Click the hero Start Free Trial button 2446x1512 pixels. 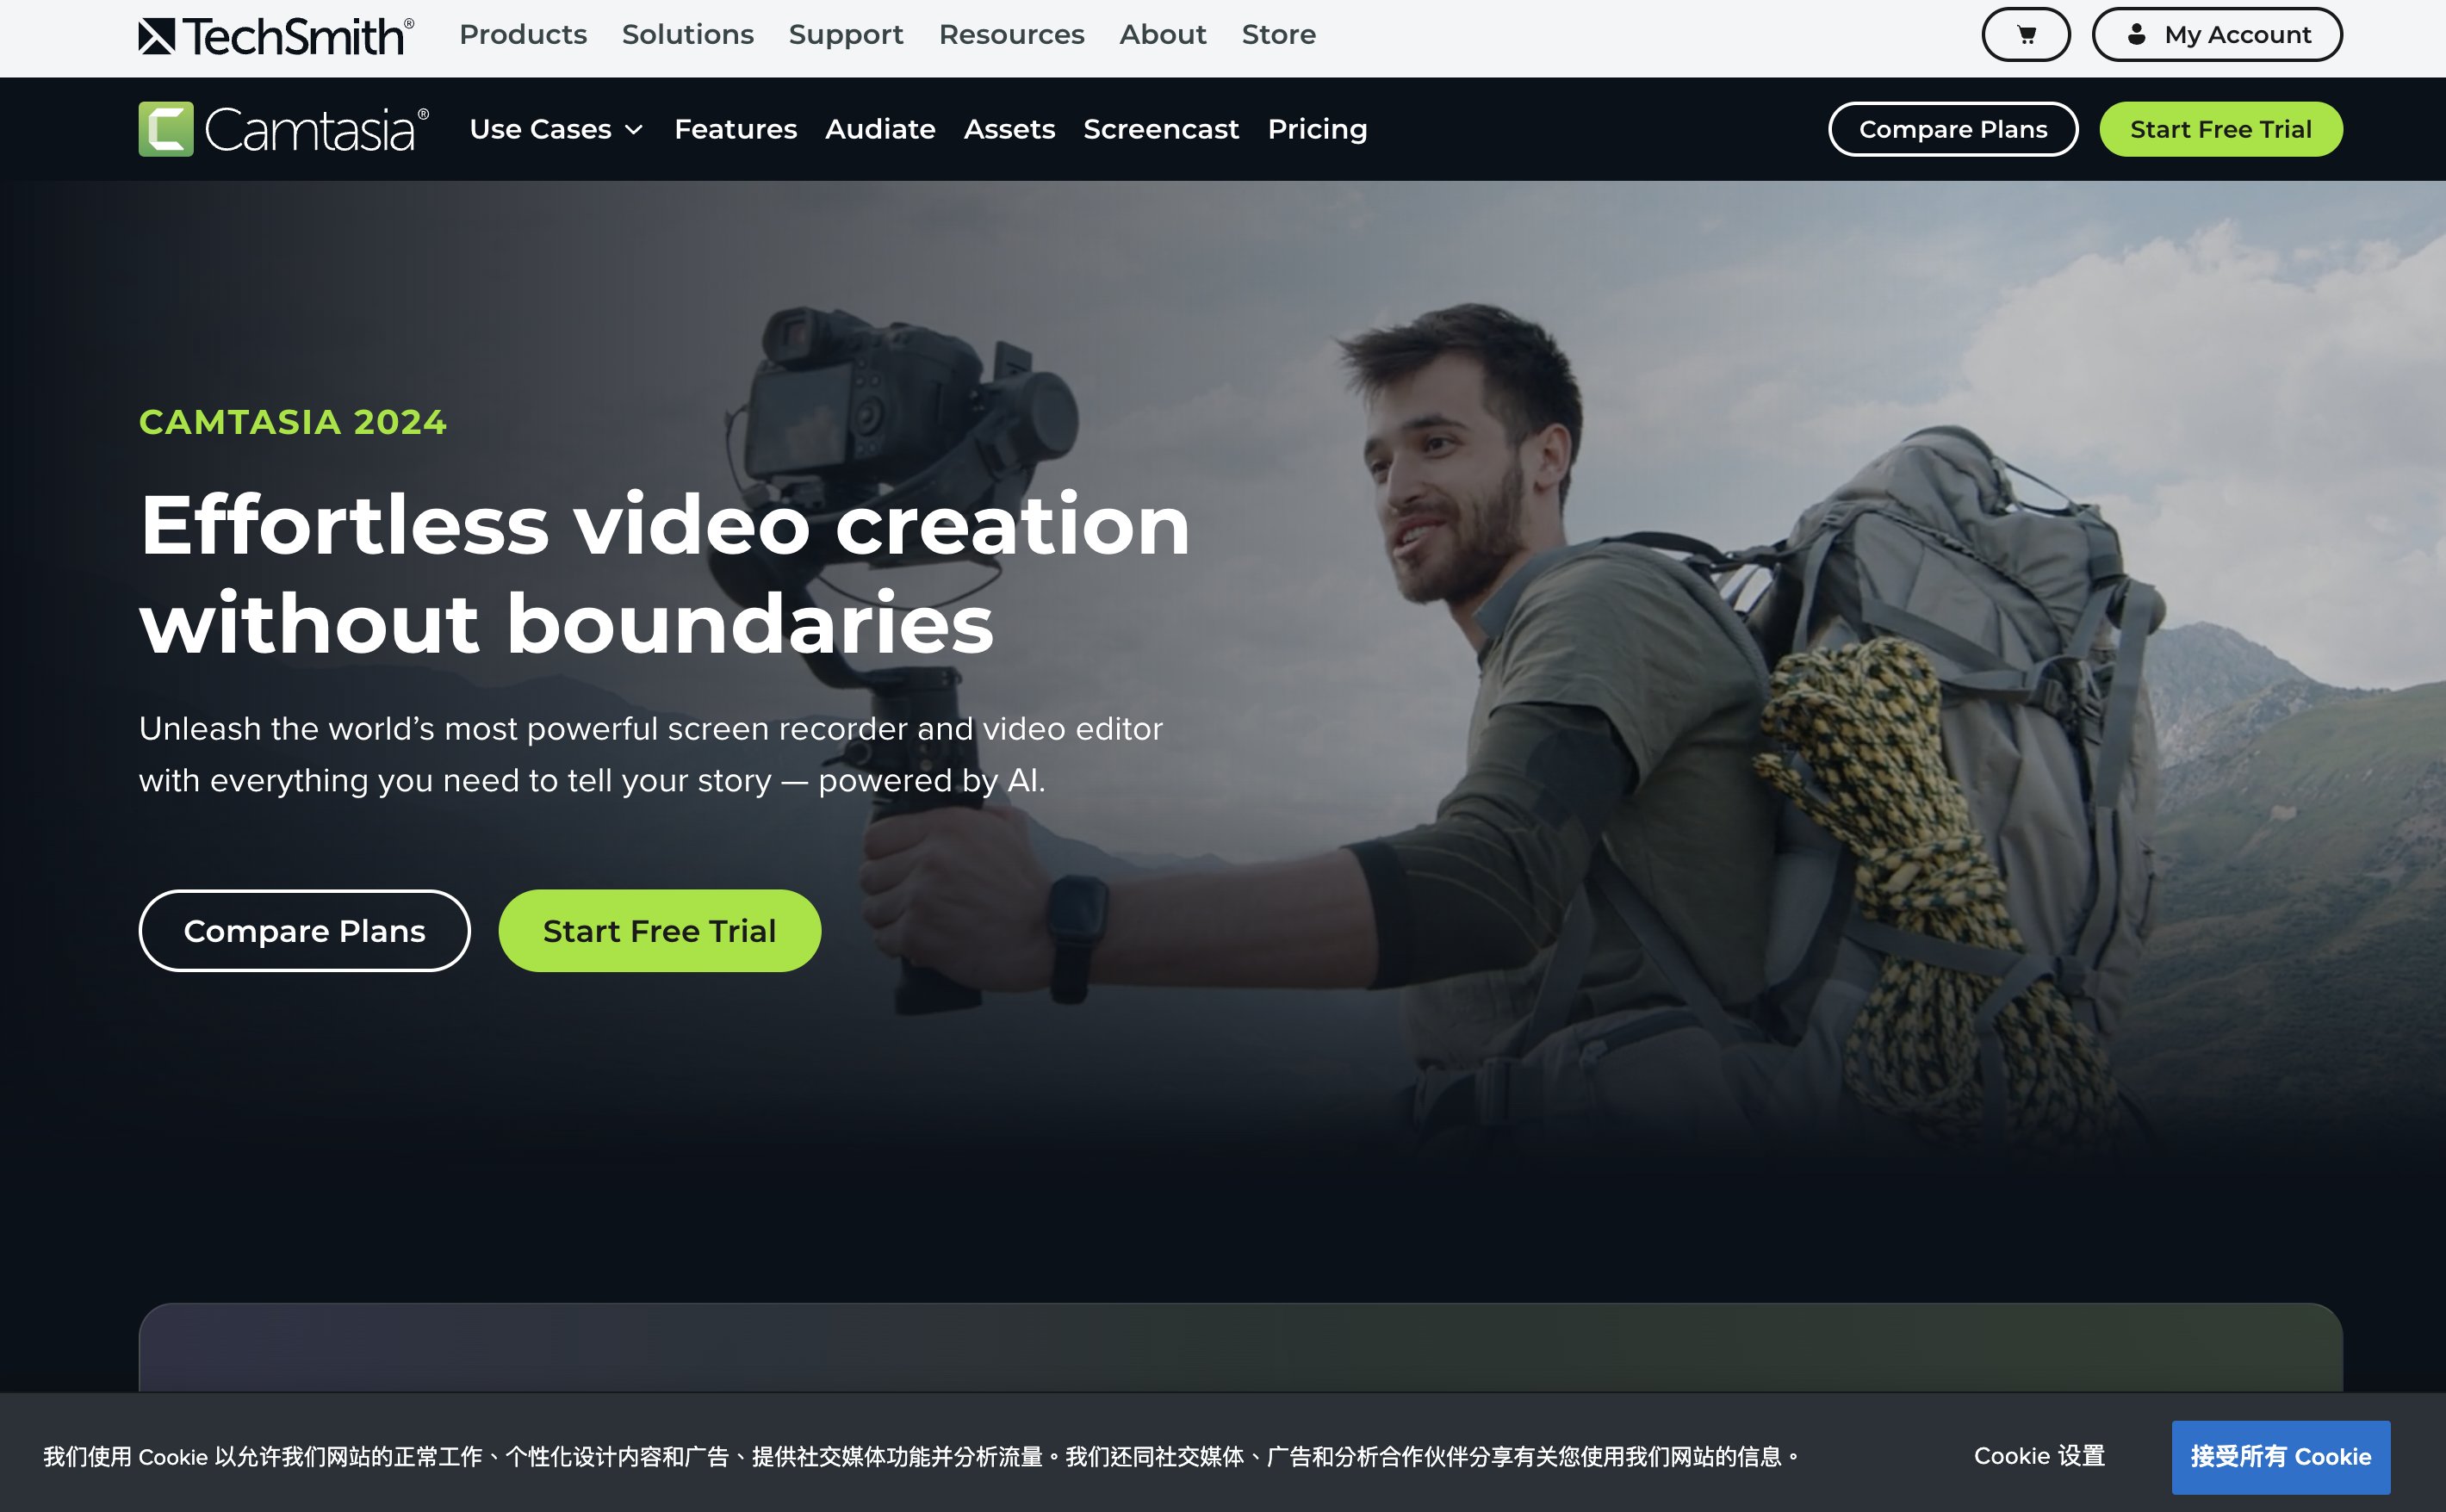(x=659, y=931)
